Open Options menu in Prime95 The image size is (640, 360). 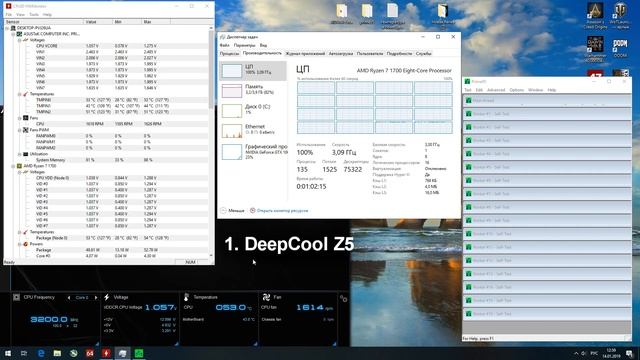click(516, 90)
